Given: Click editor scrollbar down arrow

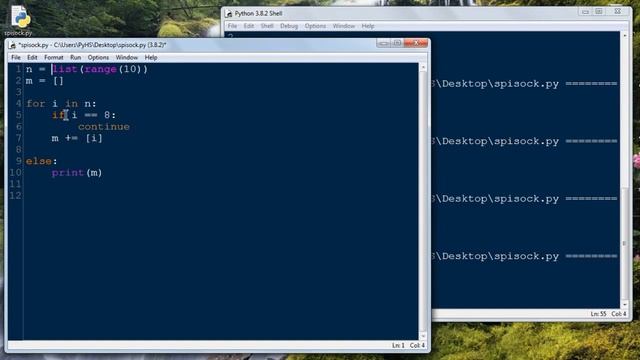Looking at the screenshot, I should pos(423,336).
